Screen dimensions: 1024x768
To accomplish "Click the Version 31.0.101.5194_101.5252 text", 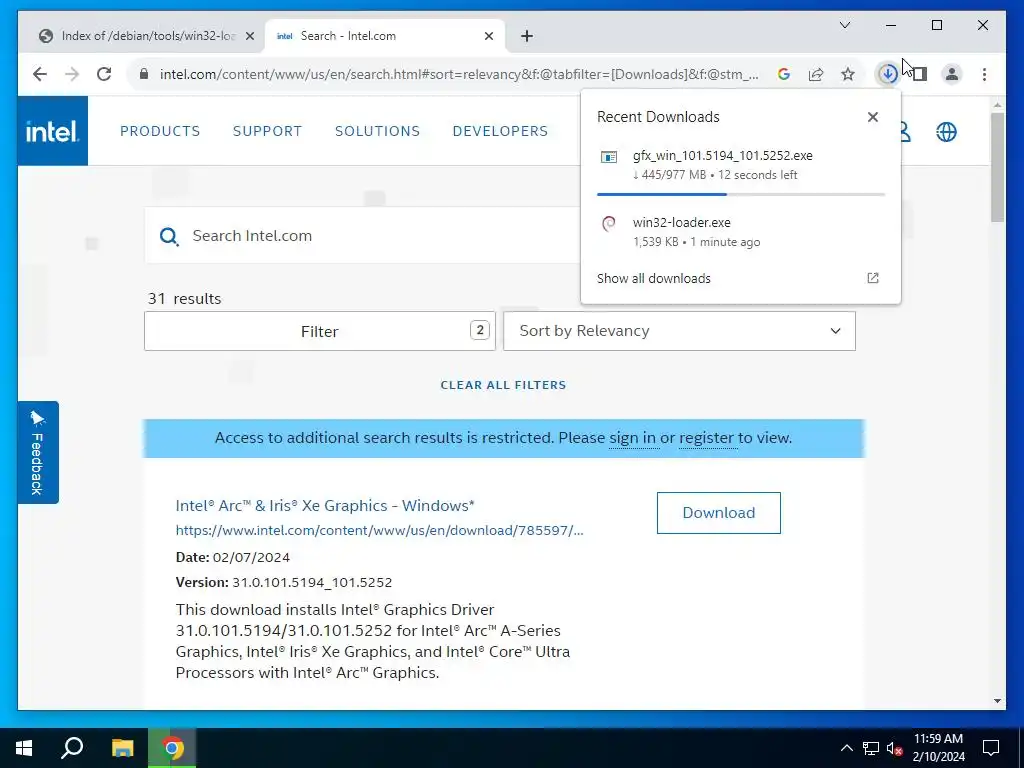I will (283, 582).
